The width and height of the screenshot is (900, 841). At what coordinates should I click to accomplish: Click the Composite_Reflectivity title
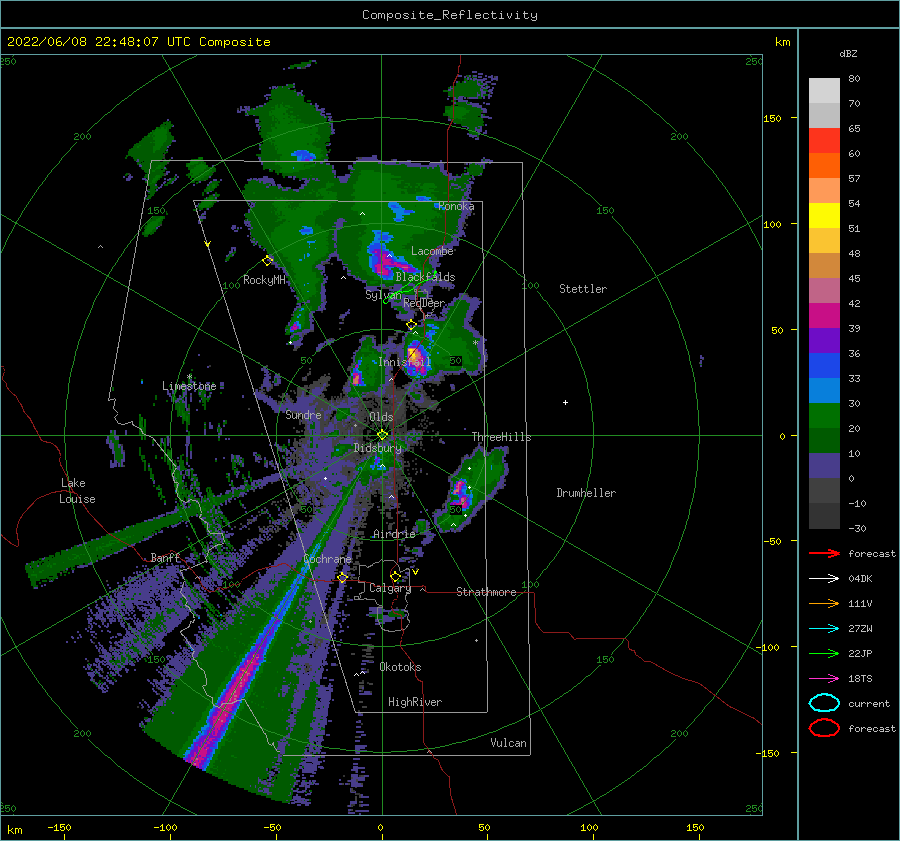pos(450,15)
